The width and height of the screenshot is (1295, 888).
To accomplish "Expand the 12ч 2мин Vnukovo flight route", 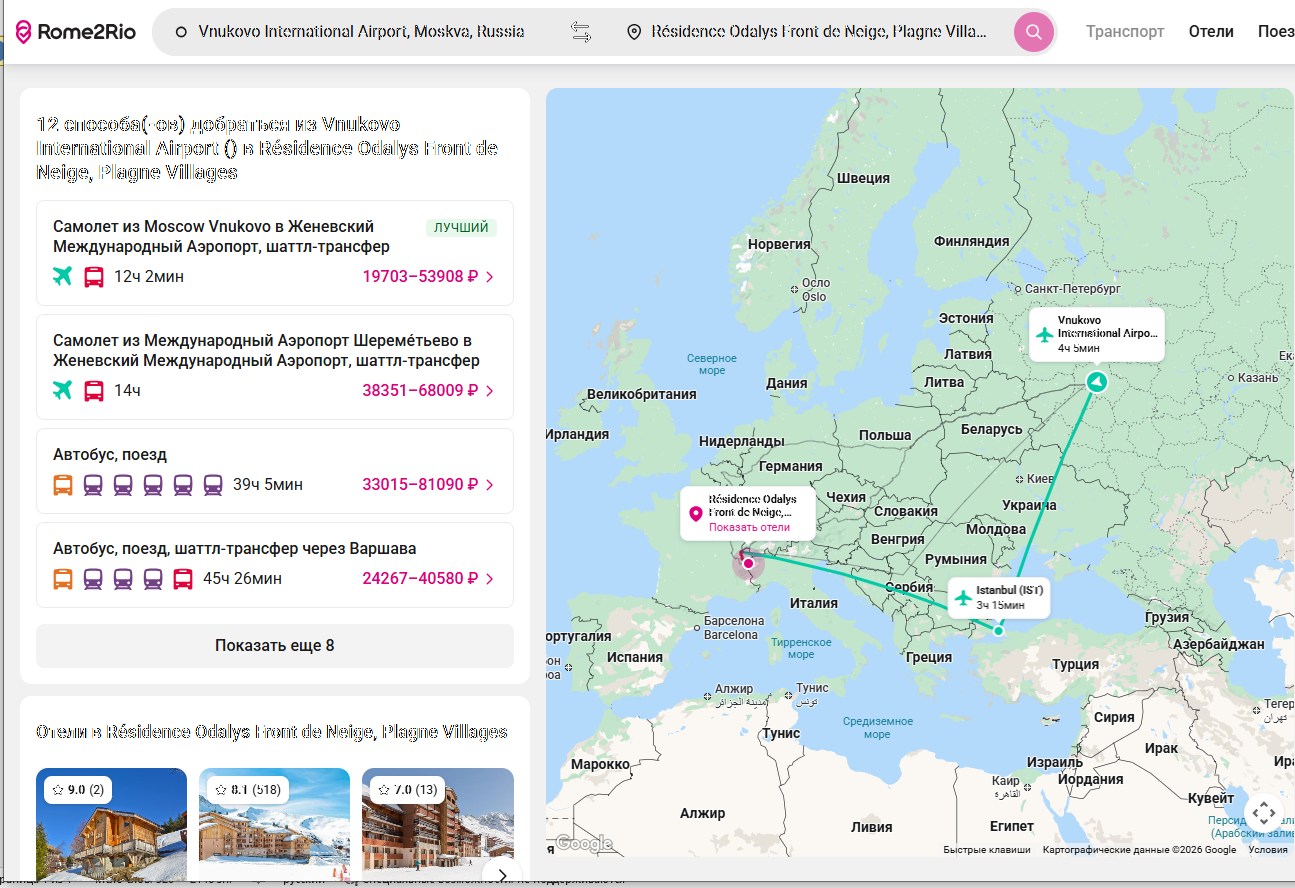I will (274, 253).
